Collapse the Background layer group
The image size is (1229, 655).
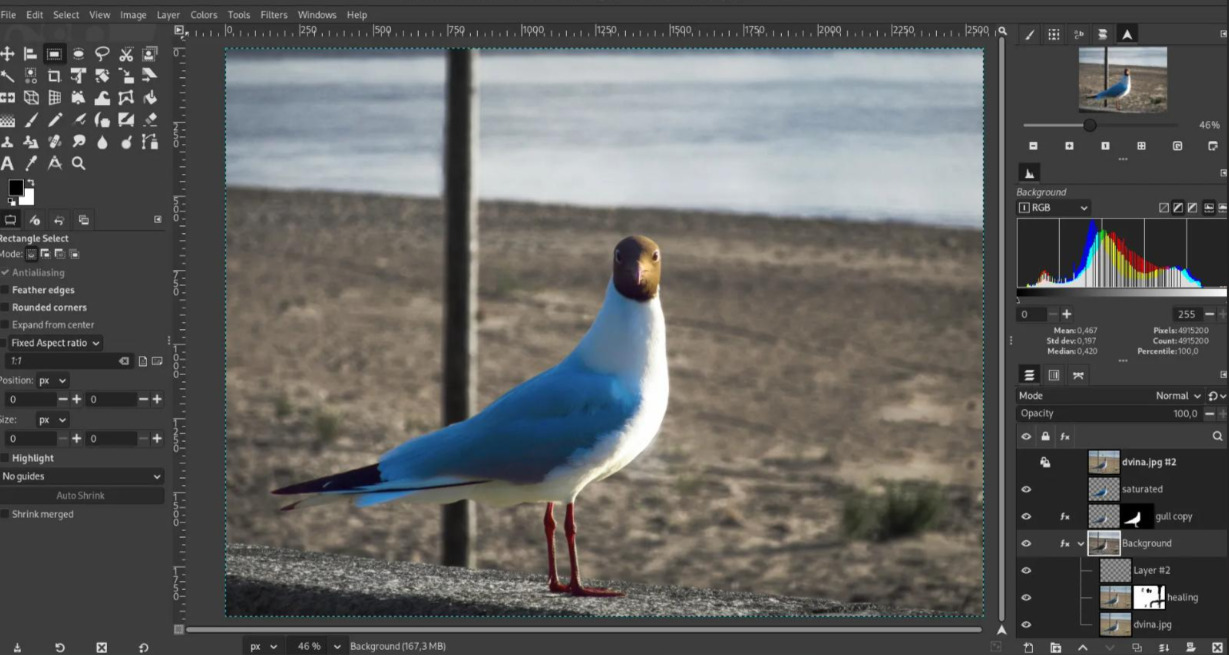tap(1081, 544)
